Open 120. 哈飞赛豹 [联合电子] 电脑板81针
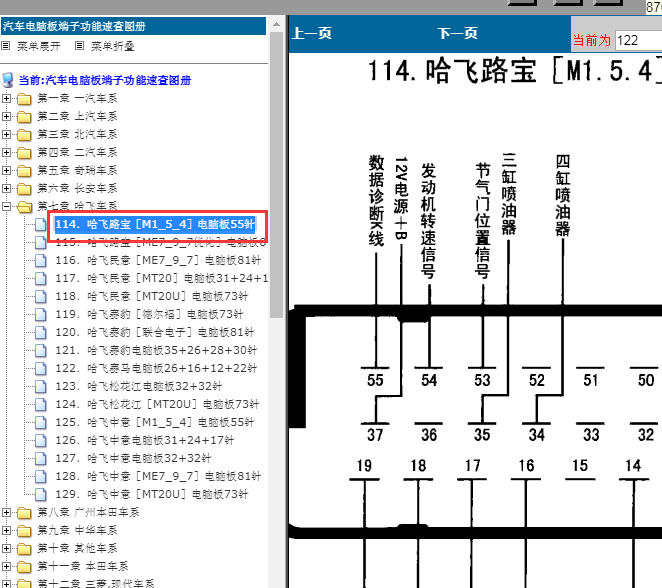 click(155, 333)
